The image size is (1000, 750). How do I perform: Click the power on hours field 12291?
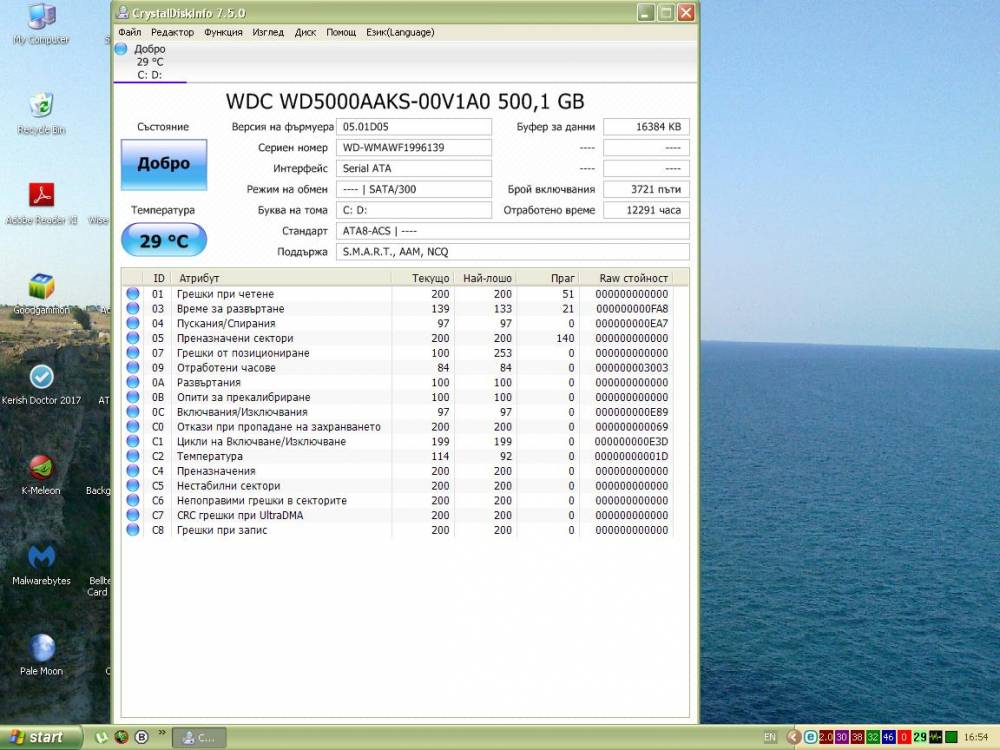[x=646, y=210]
